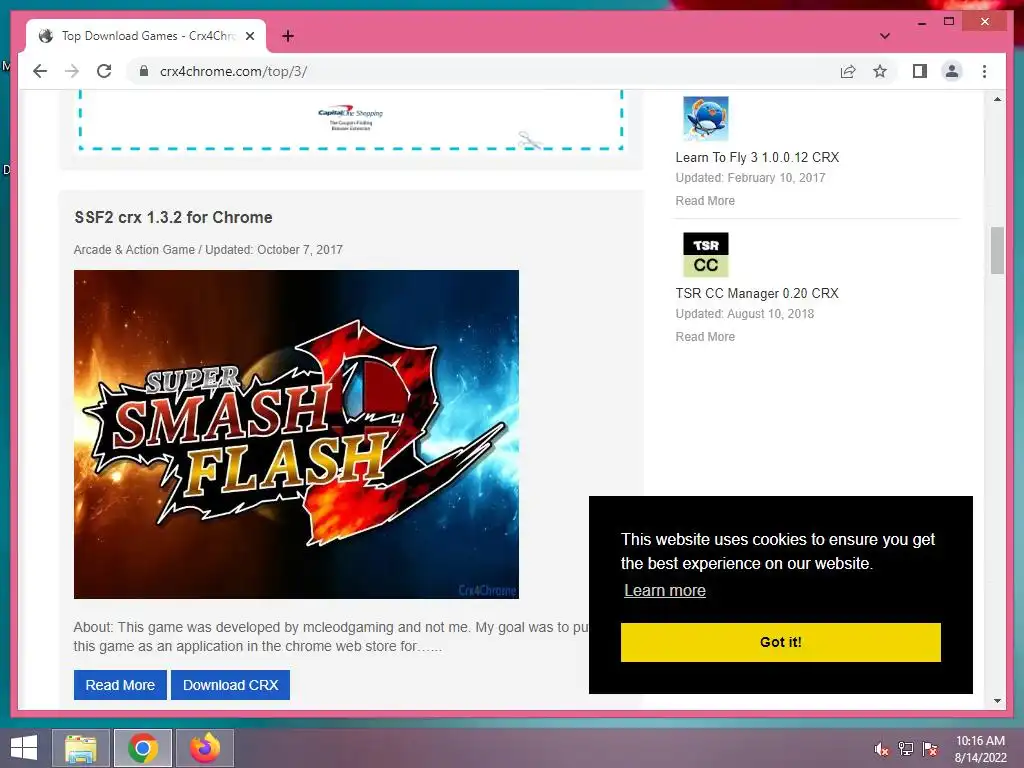Open the Learn To Fly 3 icon
This screenshot has width=1024, height=768.
pos(705,119)
